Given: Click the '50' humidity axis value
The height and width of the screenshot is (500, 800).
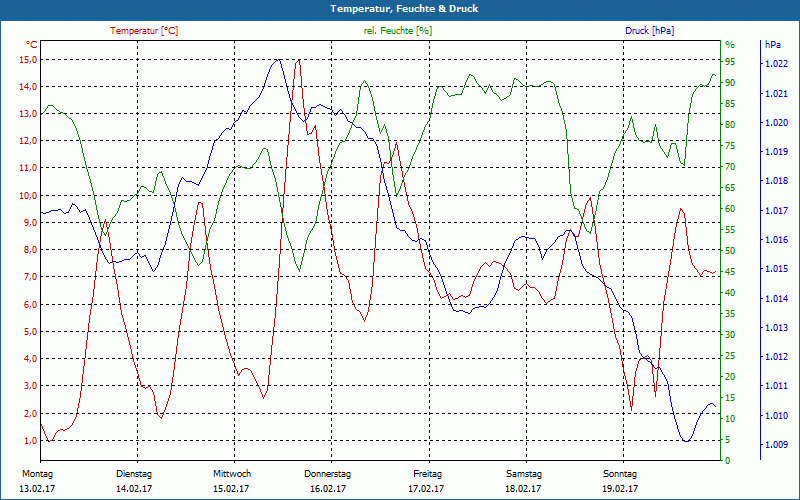Looking at the screenshot, I should click(x=730, y=251).
